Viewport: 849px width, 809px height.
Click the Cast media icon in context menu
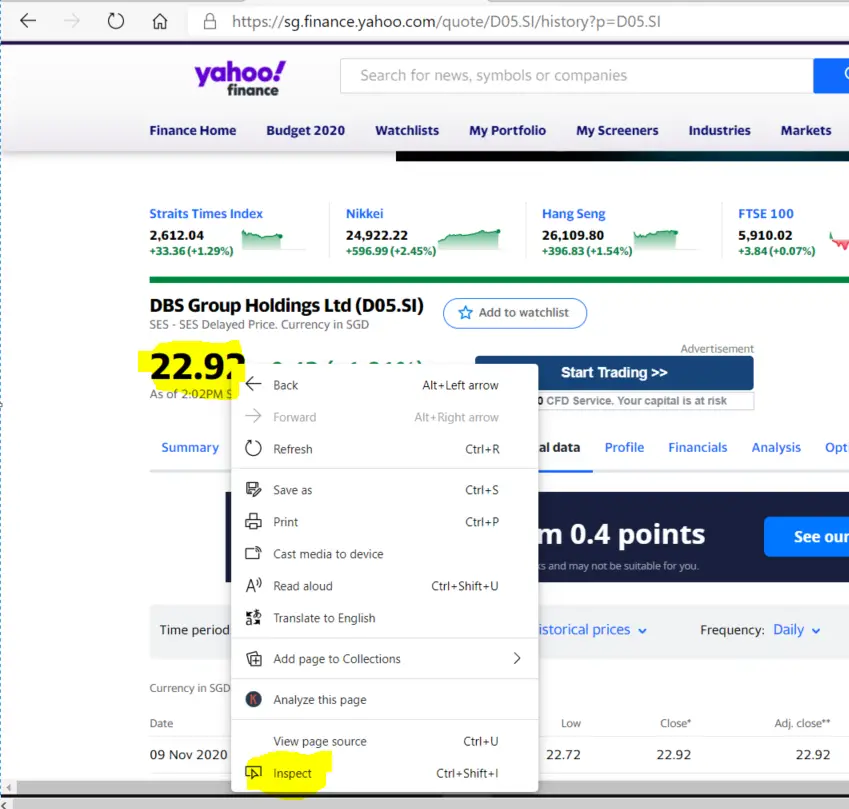[253, 553]
